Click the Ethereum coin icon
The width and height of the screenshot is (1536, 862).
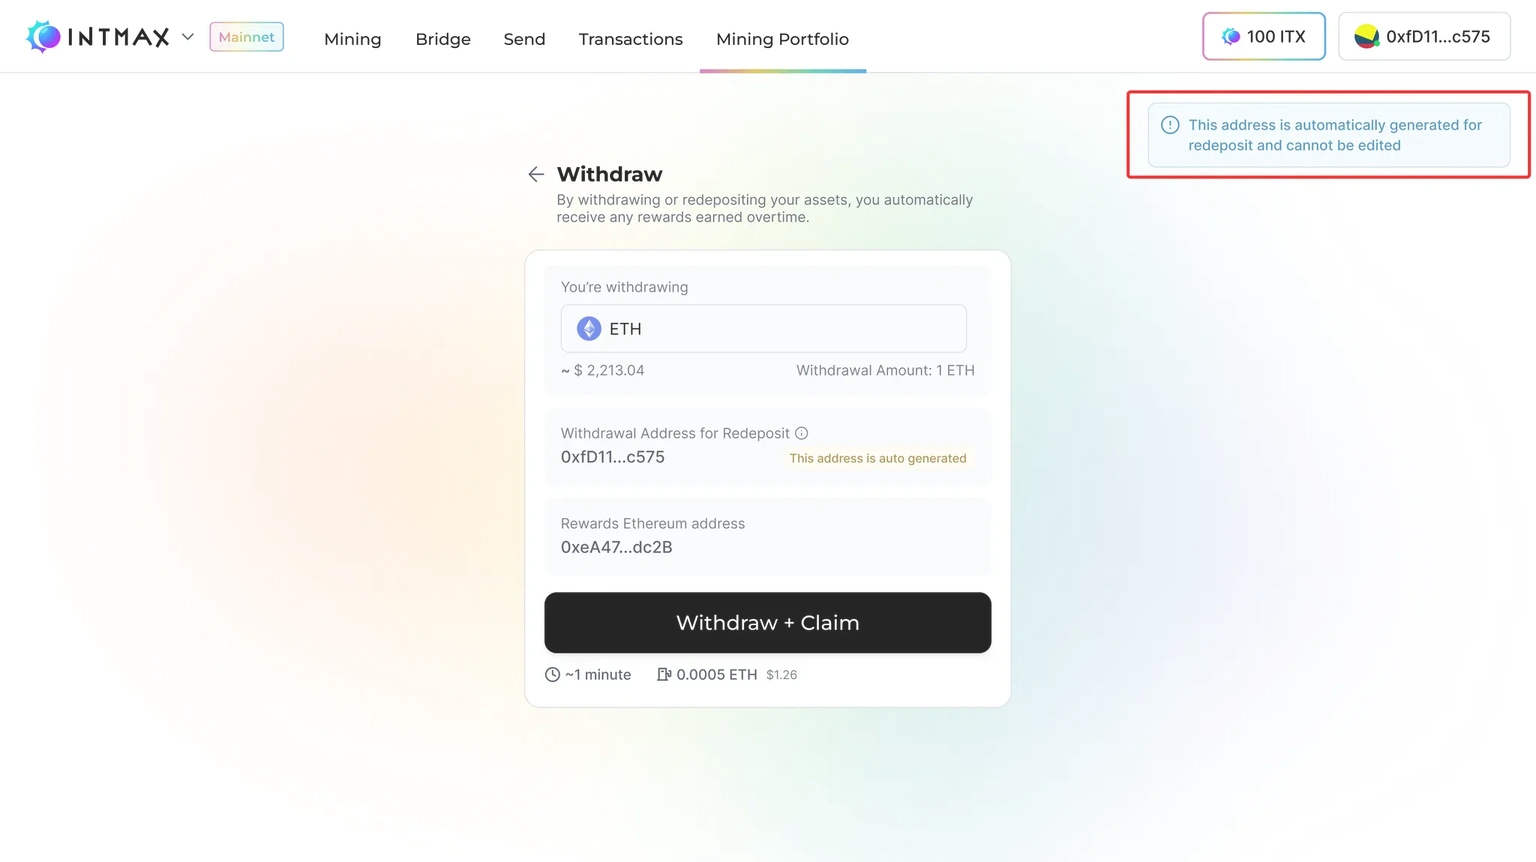[589, 329]
